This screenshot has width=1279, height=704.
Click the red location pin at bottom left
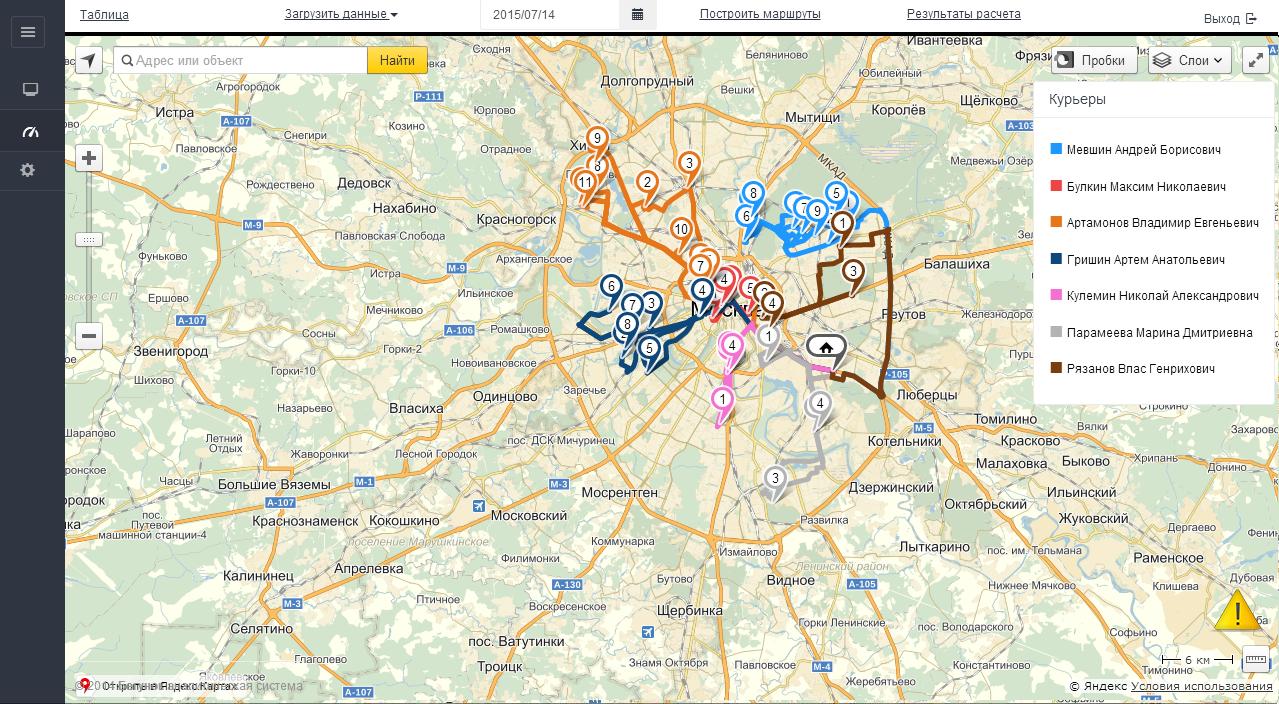(x=85, y=685)
